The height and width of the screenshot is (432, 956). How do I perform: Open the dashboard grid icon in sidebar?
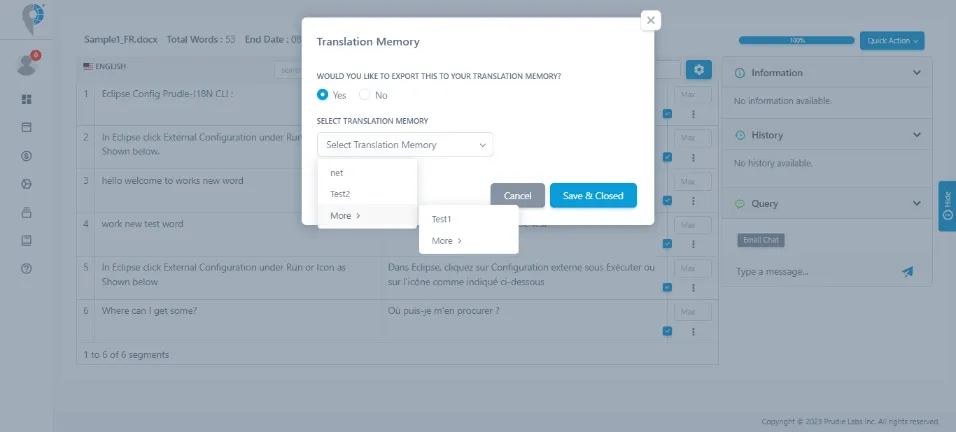click(x=26, y=99)
